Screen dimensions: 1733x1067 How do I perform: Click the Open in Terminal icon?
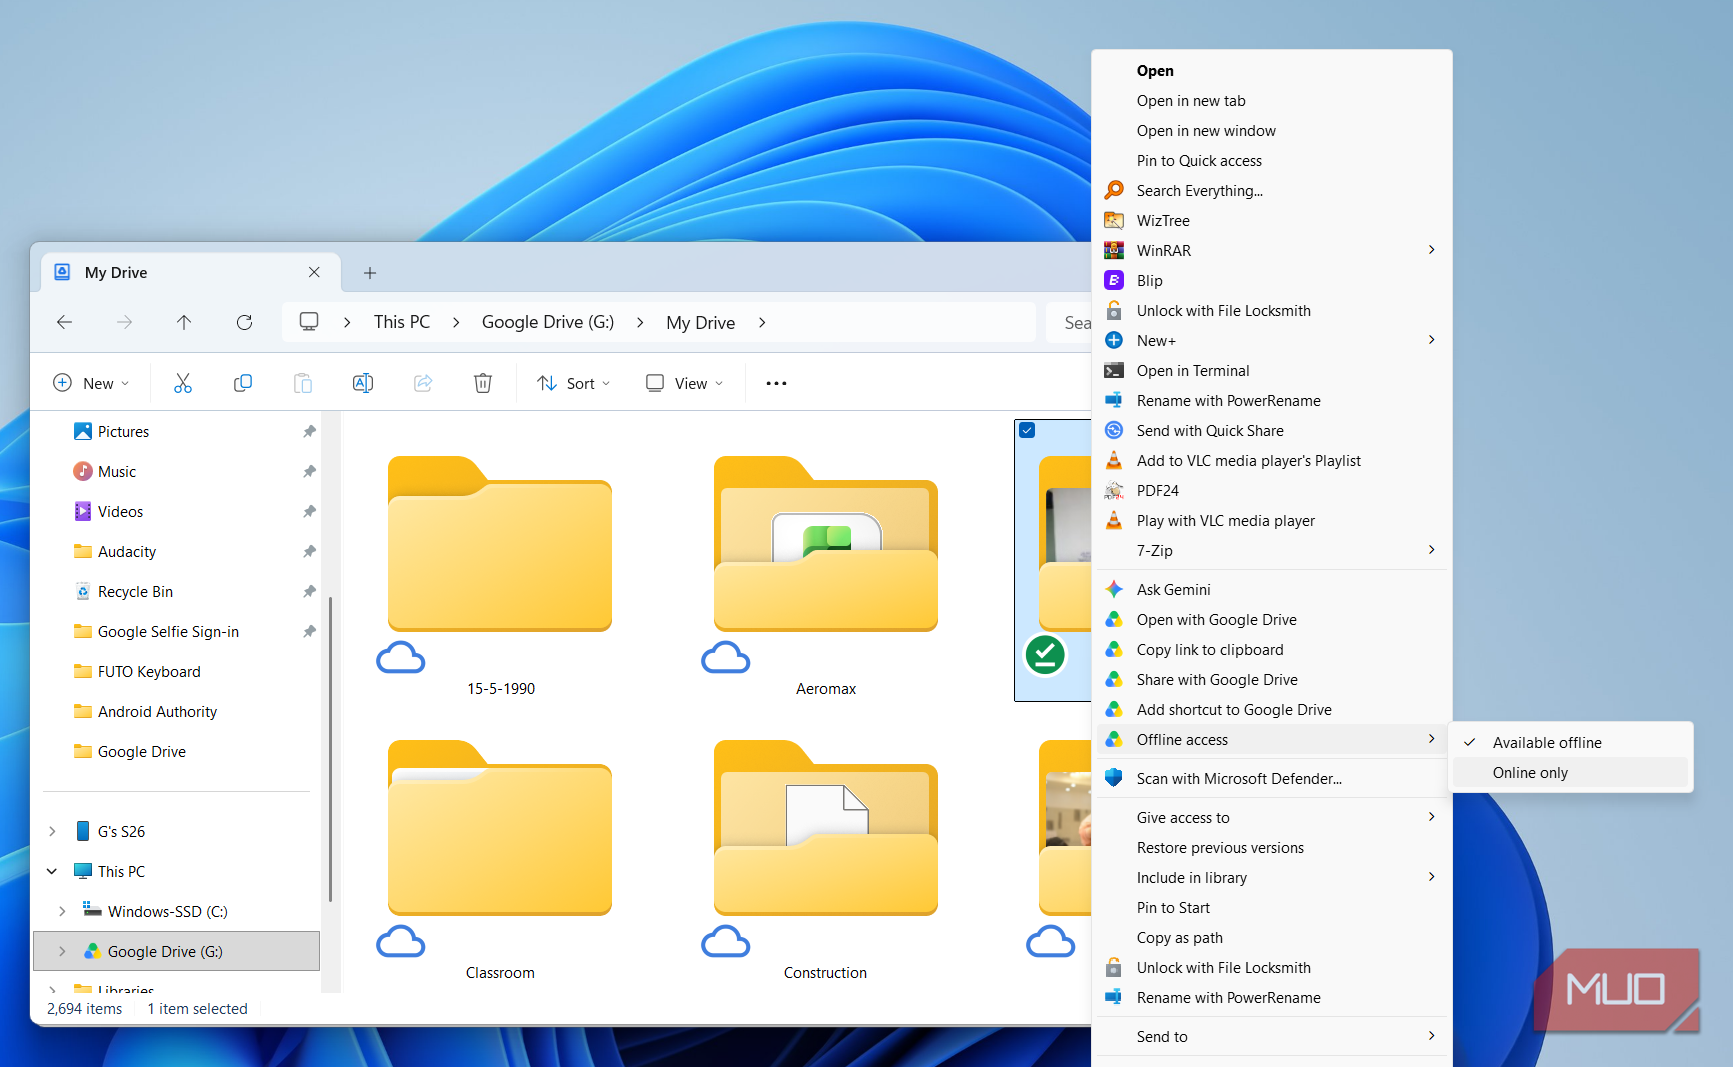click(1114, 370)
